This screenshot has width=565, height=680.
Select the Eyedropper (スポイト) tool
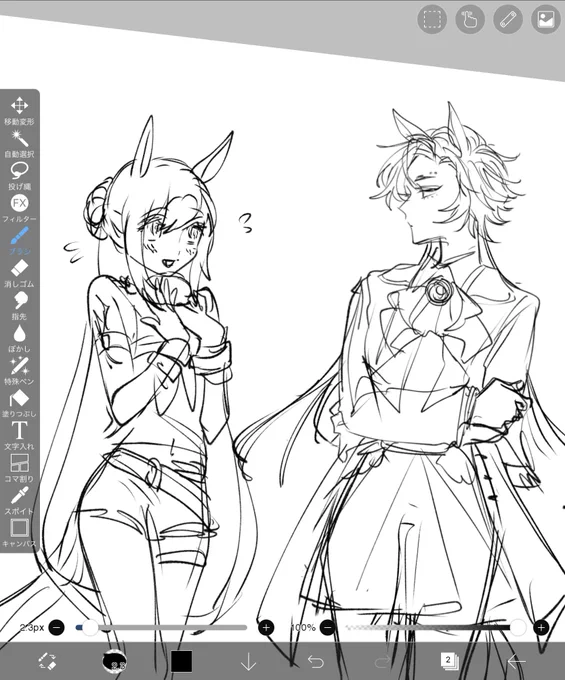point(19,500)
